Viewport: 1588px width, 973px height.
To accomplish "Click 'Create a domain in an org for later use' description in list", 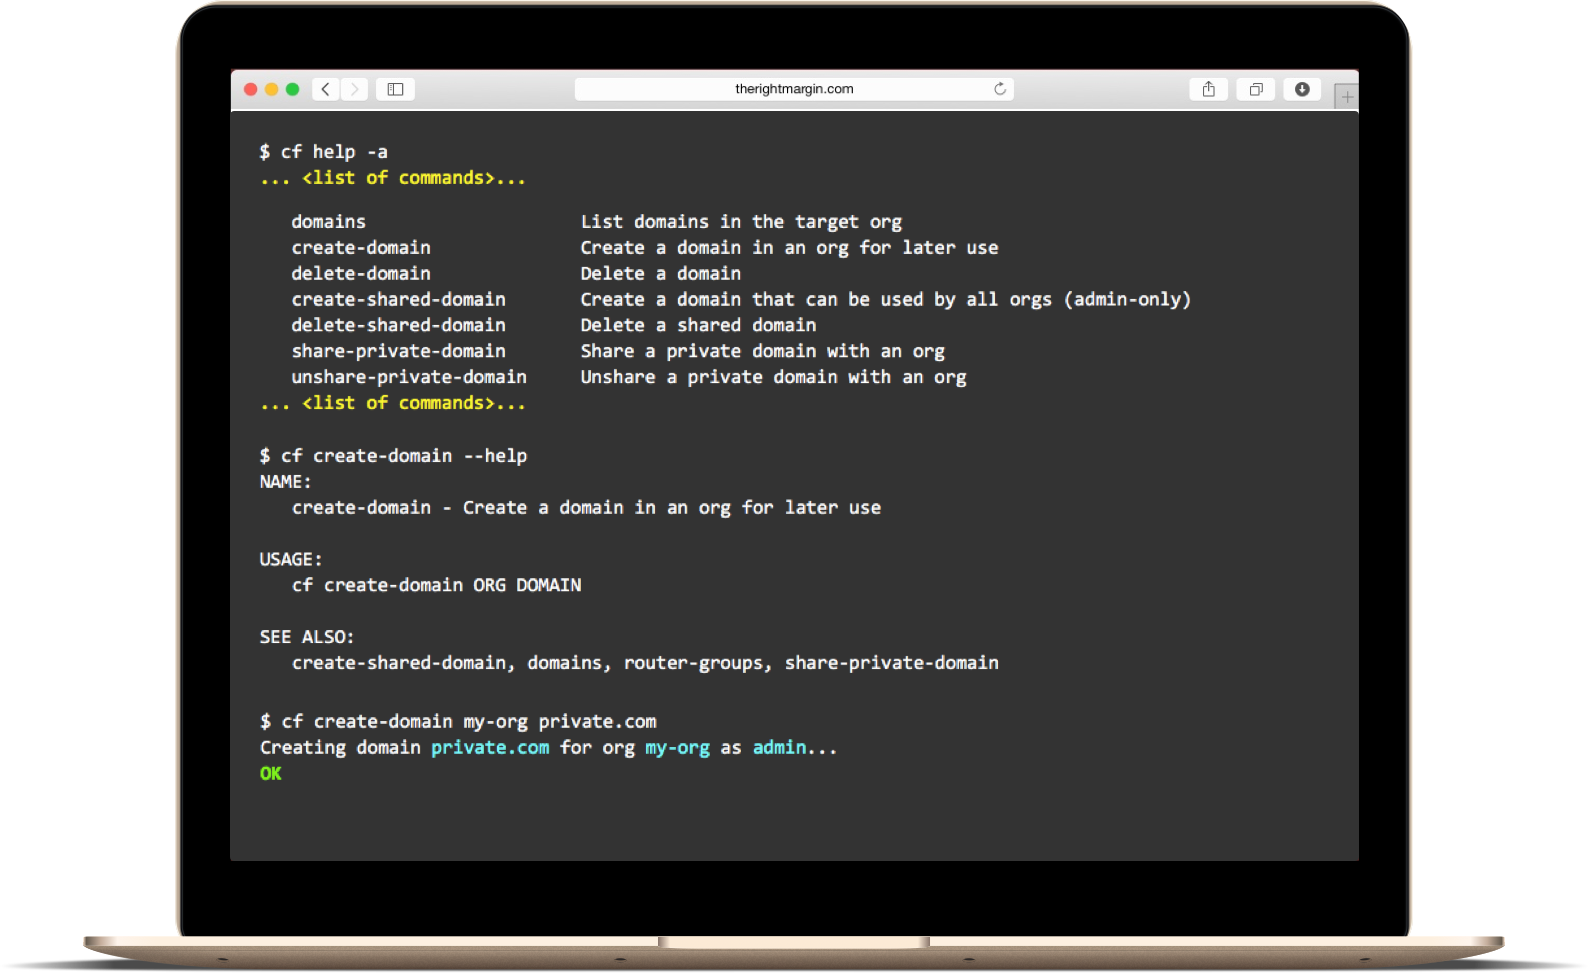I will pos(789,248).
